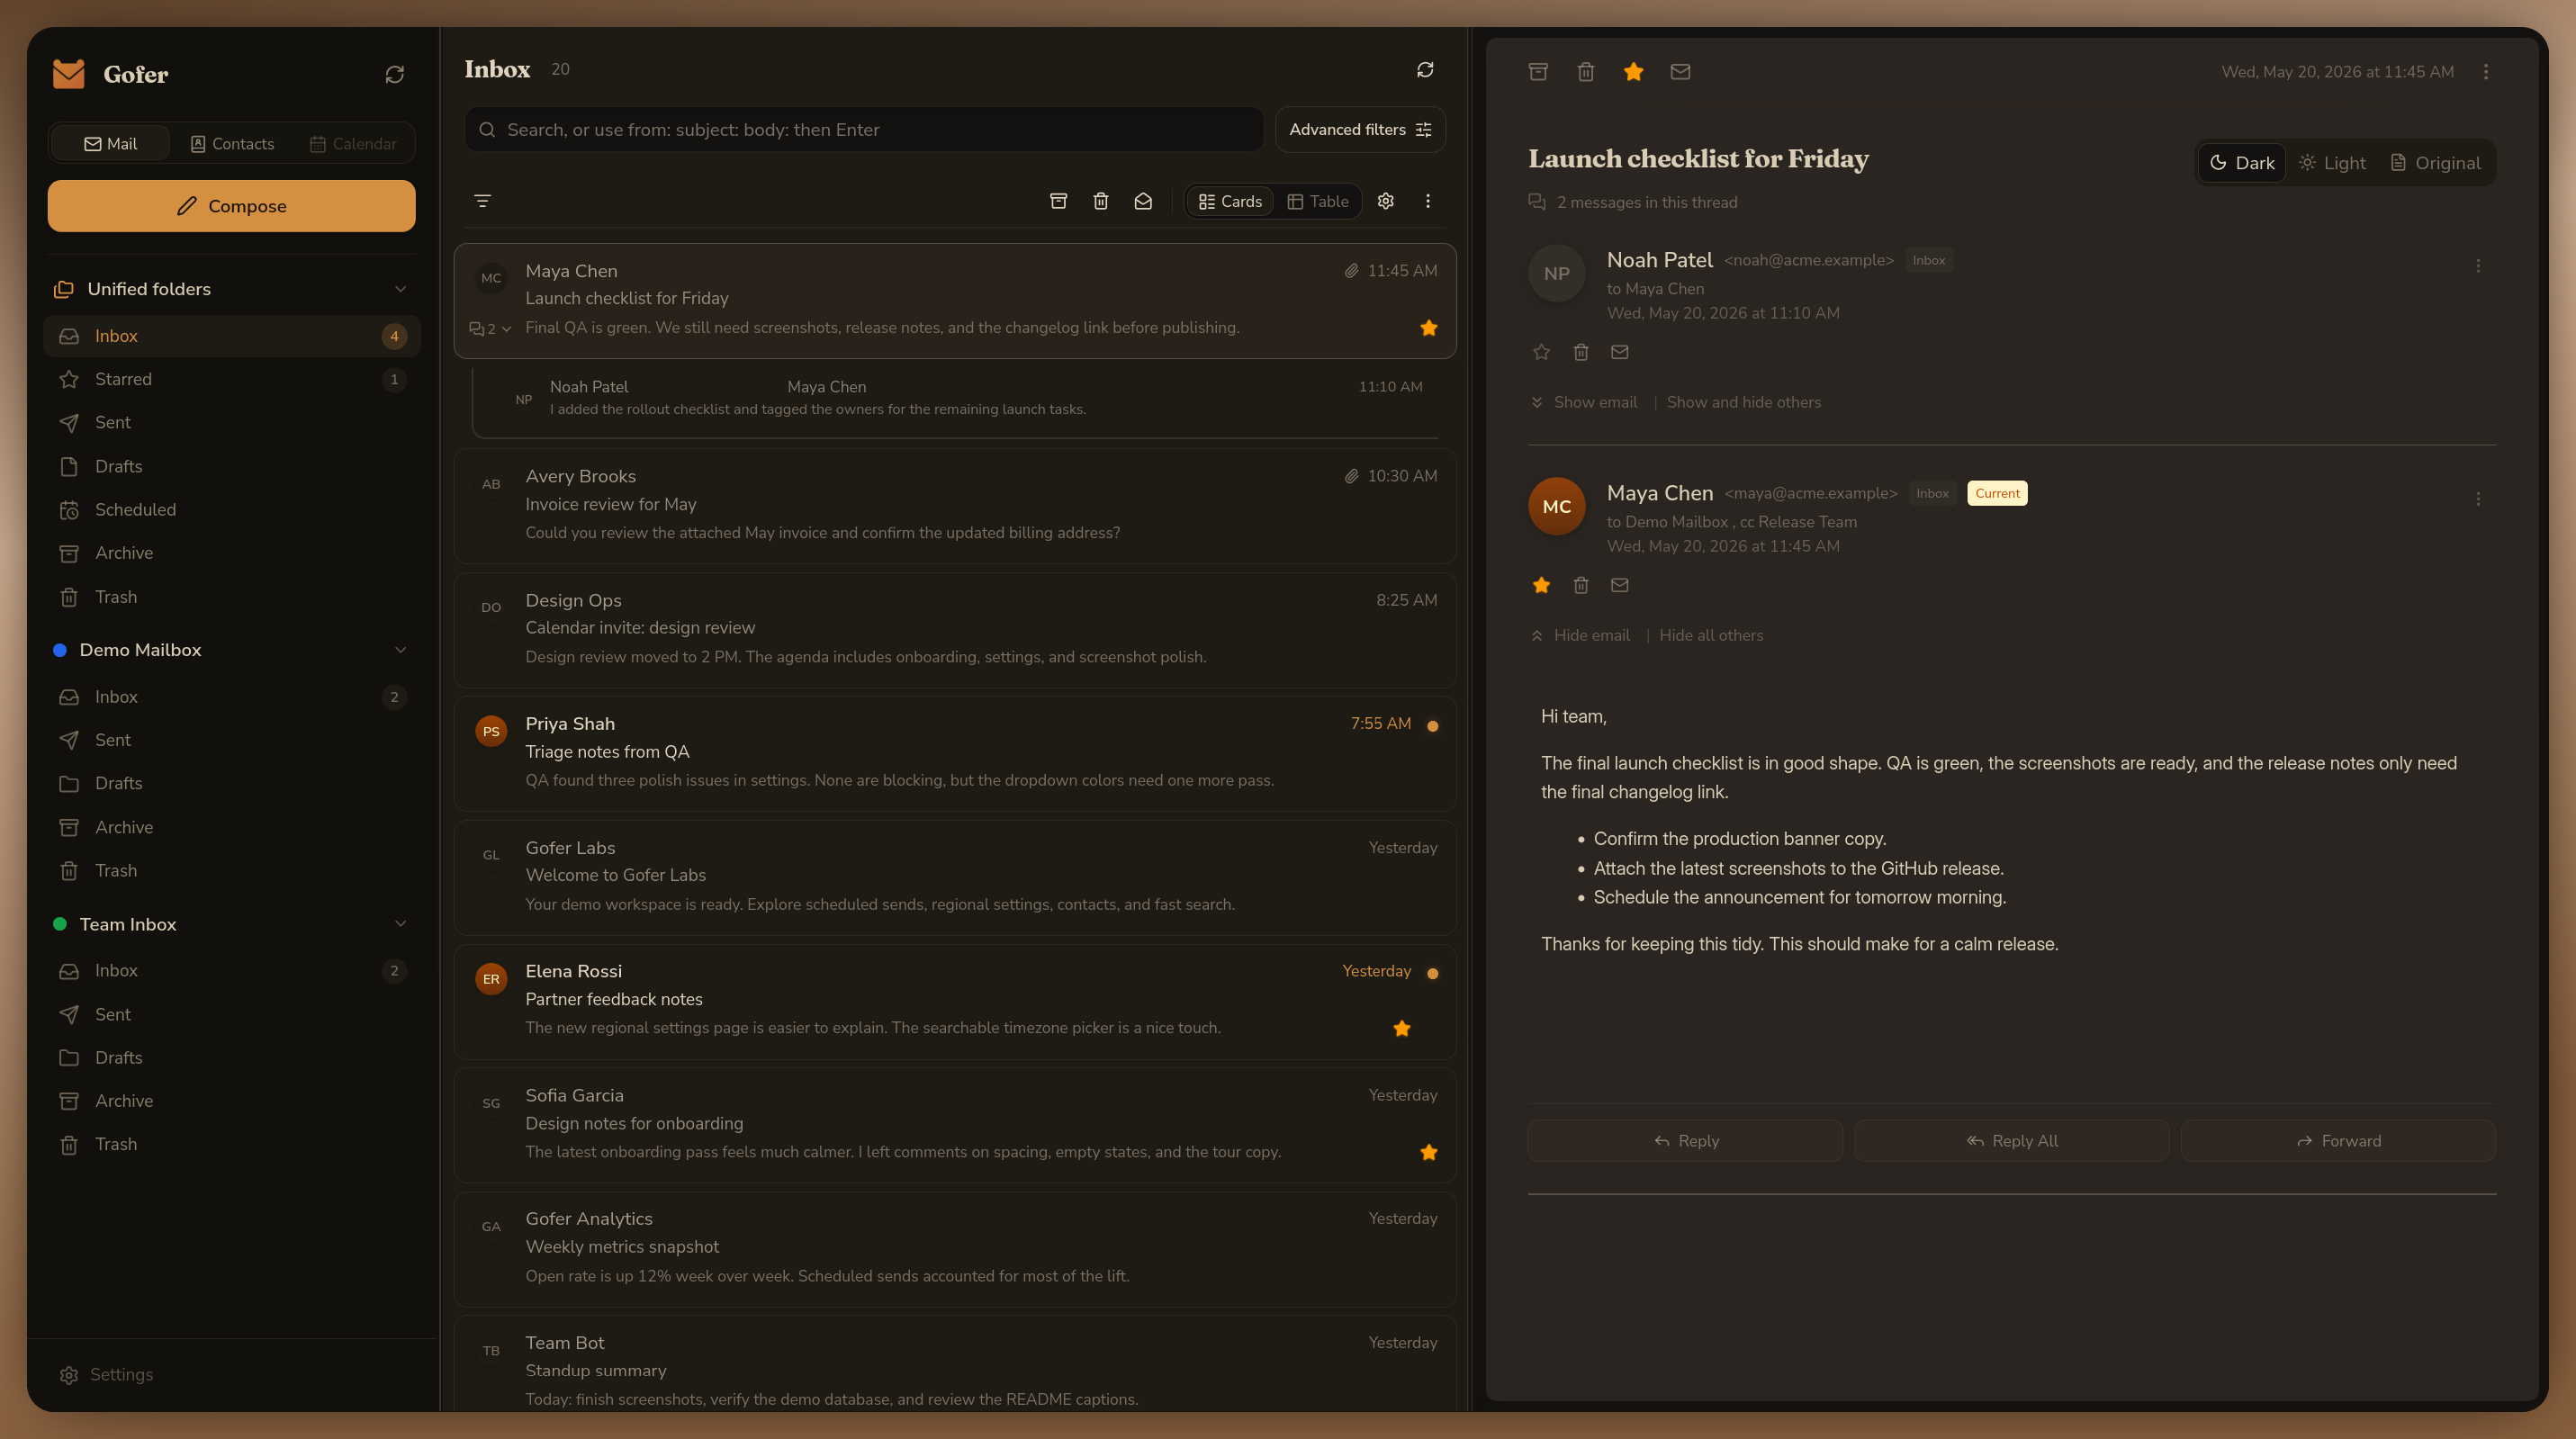Select Dark email theme option
2576x1439 pixels.
[2241, 163]
